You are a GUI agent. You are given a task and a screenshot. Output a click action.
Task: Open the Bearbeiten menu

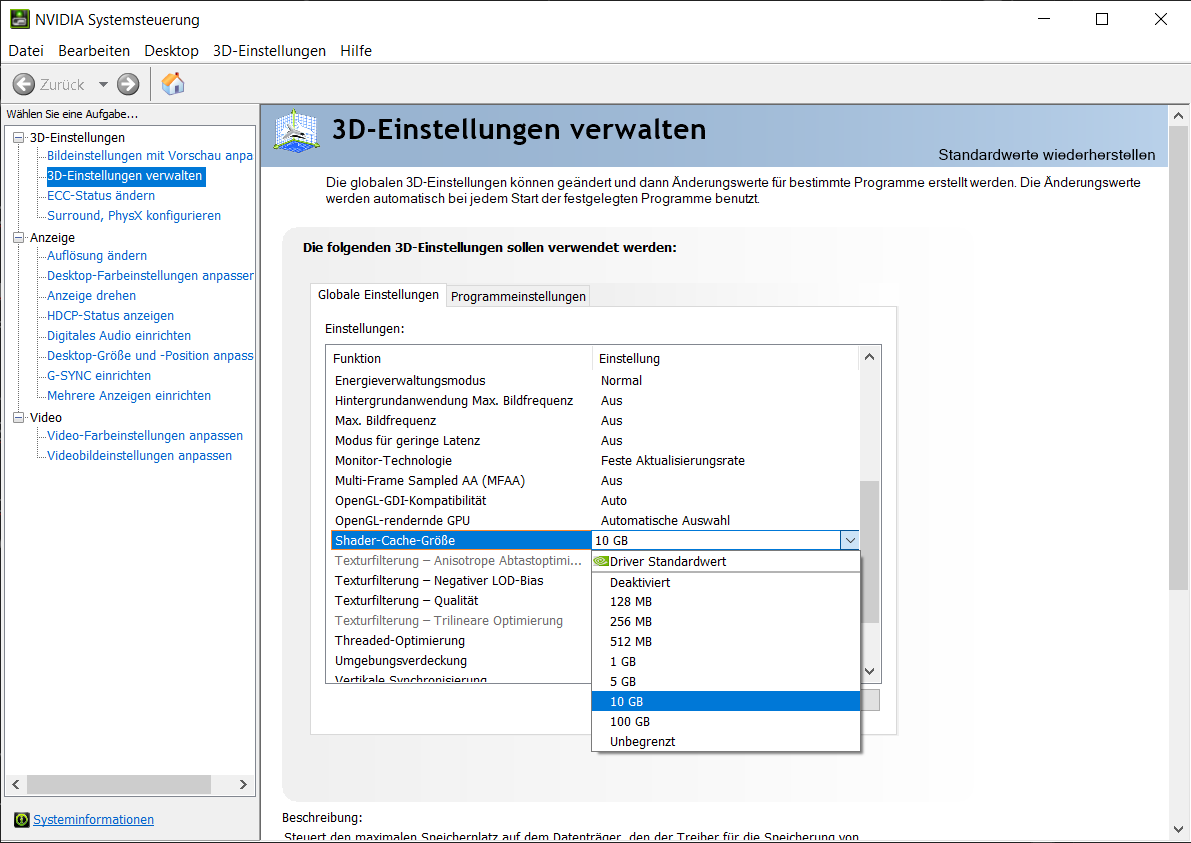coord(94,51)
